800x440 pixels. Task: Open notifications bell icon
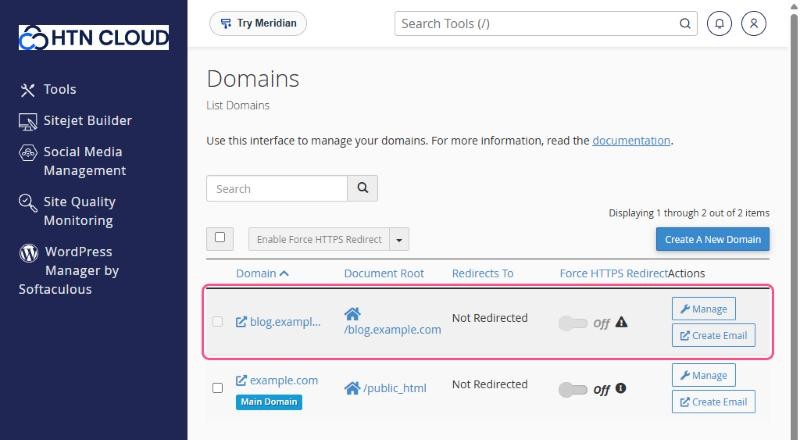click(719, 23)
